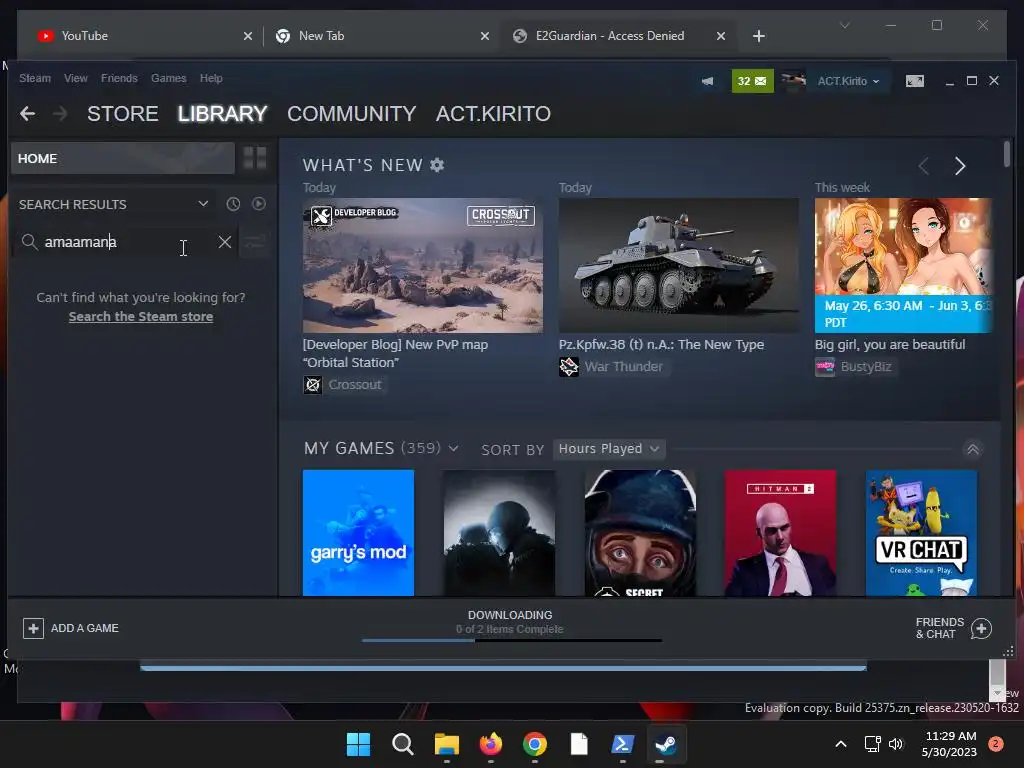
Task: Close the New Tab browser tab
Action: (485, 36)
